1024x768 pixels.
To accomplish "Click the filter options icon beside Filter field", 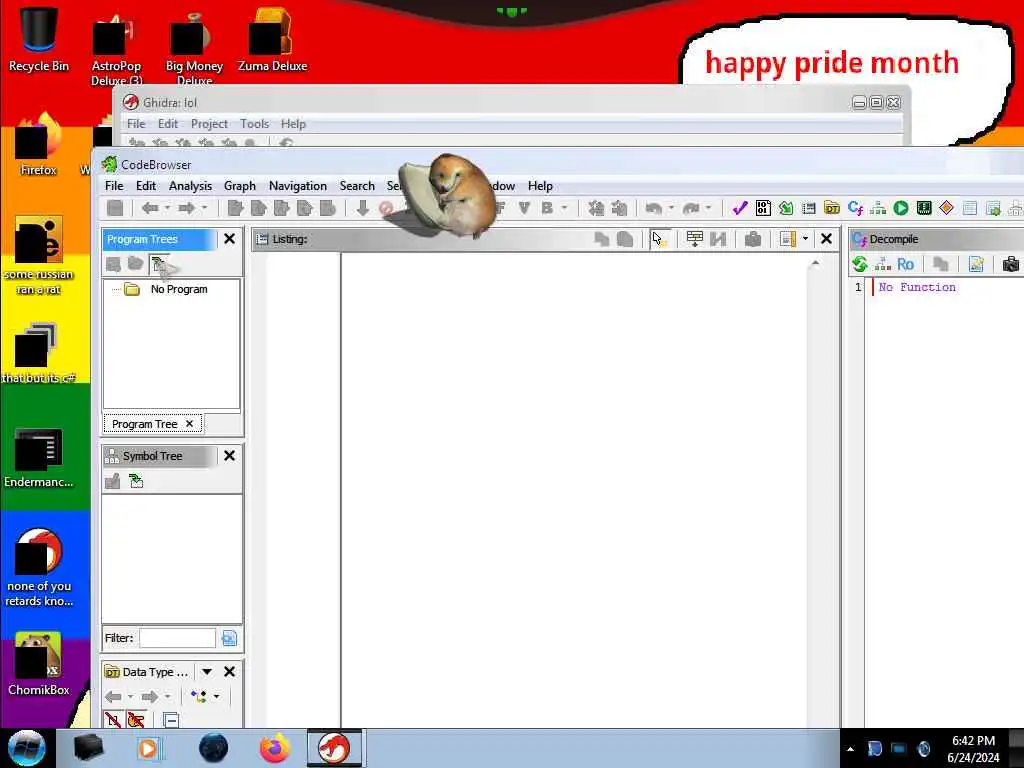I will tap(229, 638).
